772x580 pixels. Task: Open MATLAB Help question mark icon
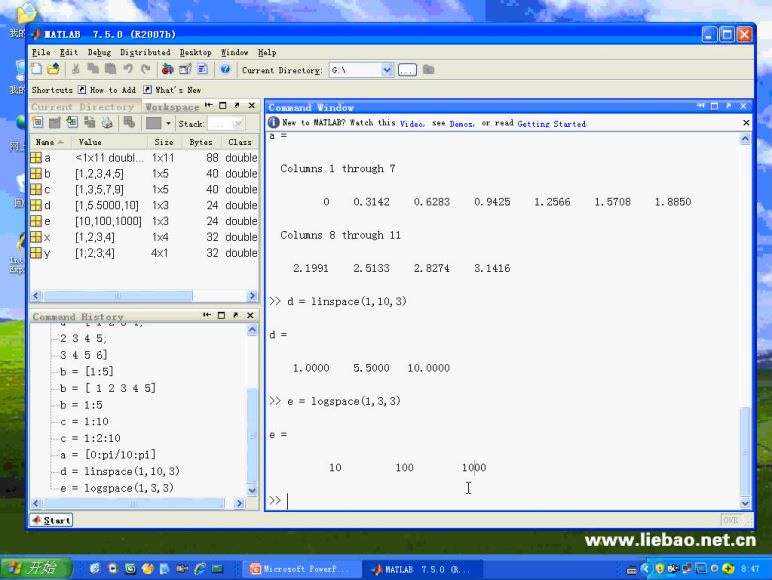tap(225, 69)
